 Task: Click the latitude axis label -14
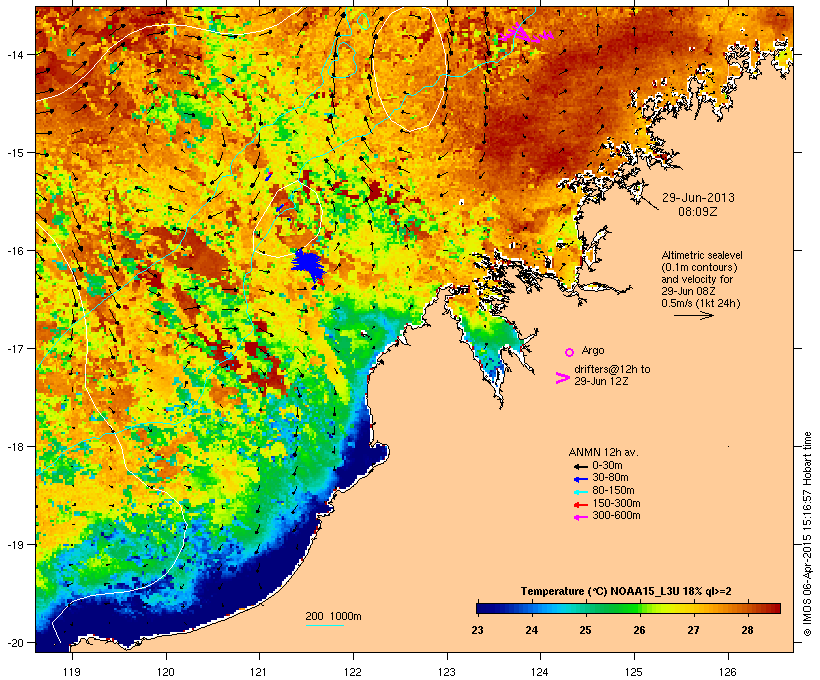click(x=15, y=54)
